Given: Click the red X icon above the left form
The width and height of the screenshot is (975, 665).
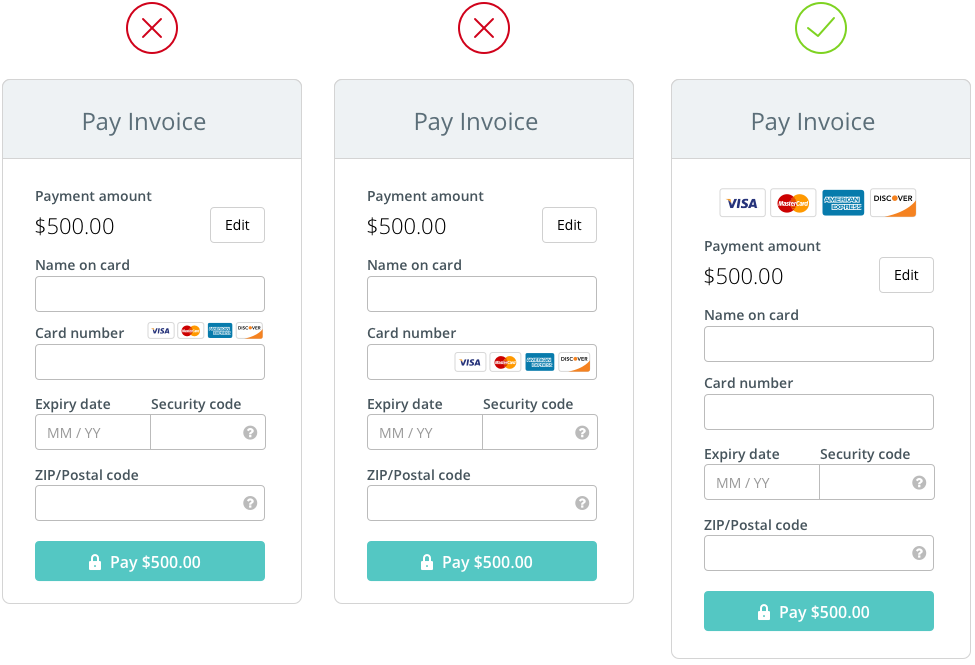Looking at the screenshot, I should coord(152,29).
